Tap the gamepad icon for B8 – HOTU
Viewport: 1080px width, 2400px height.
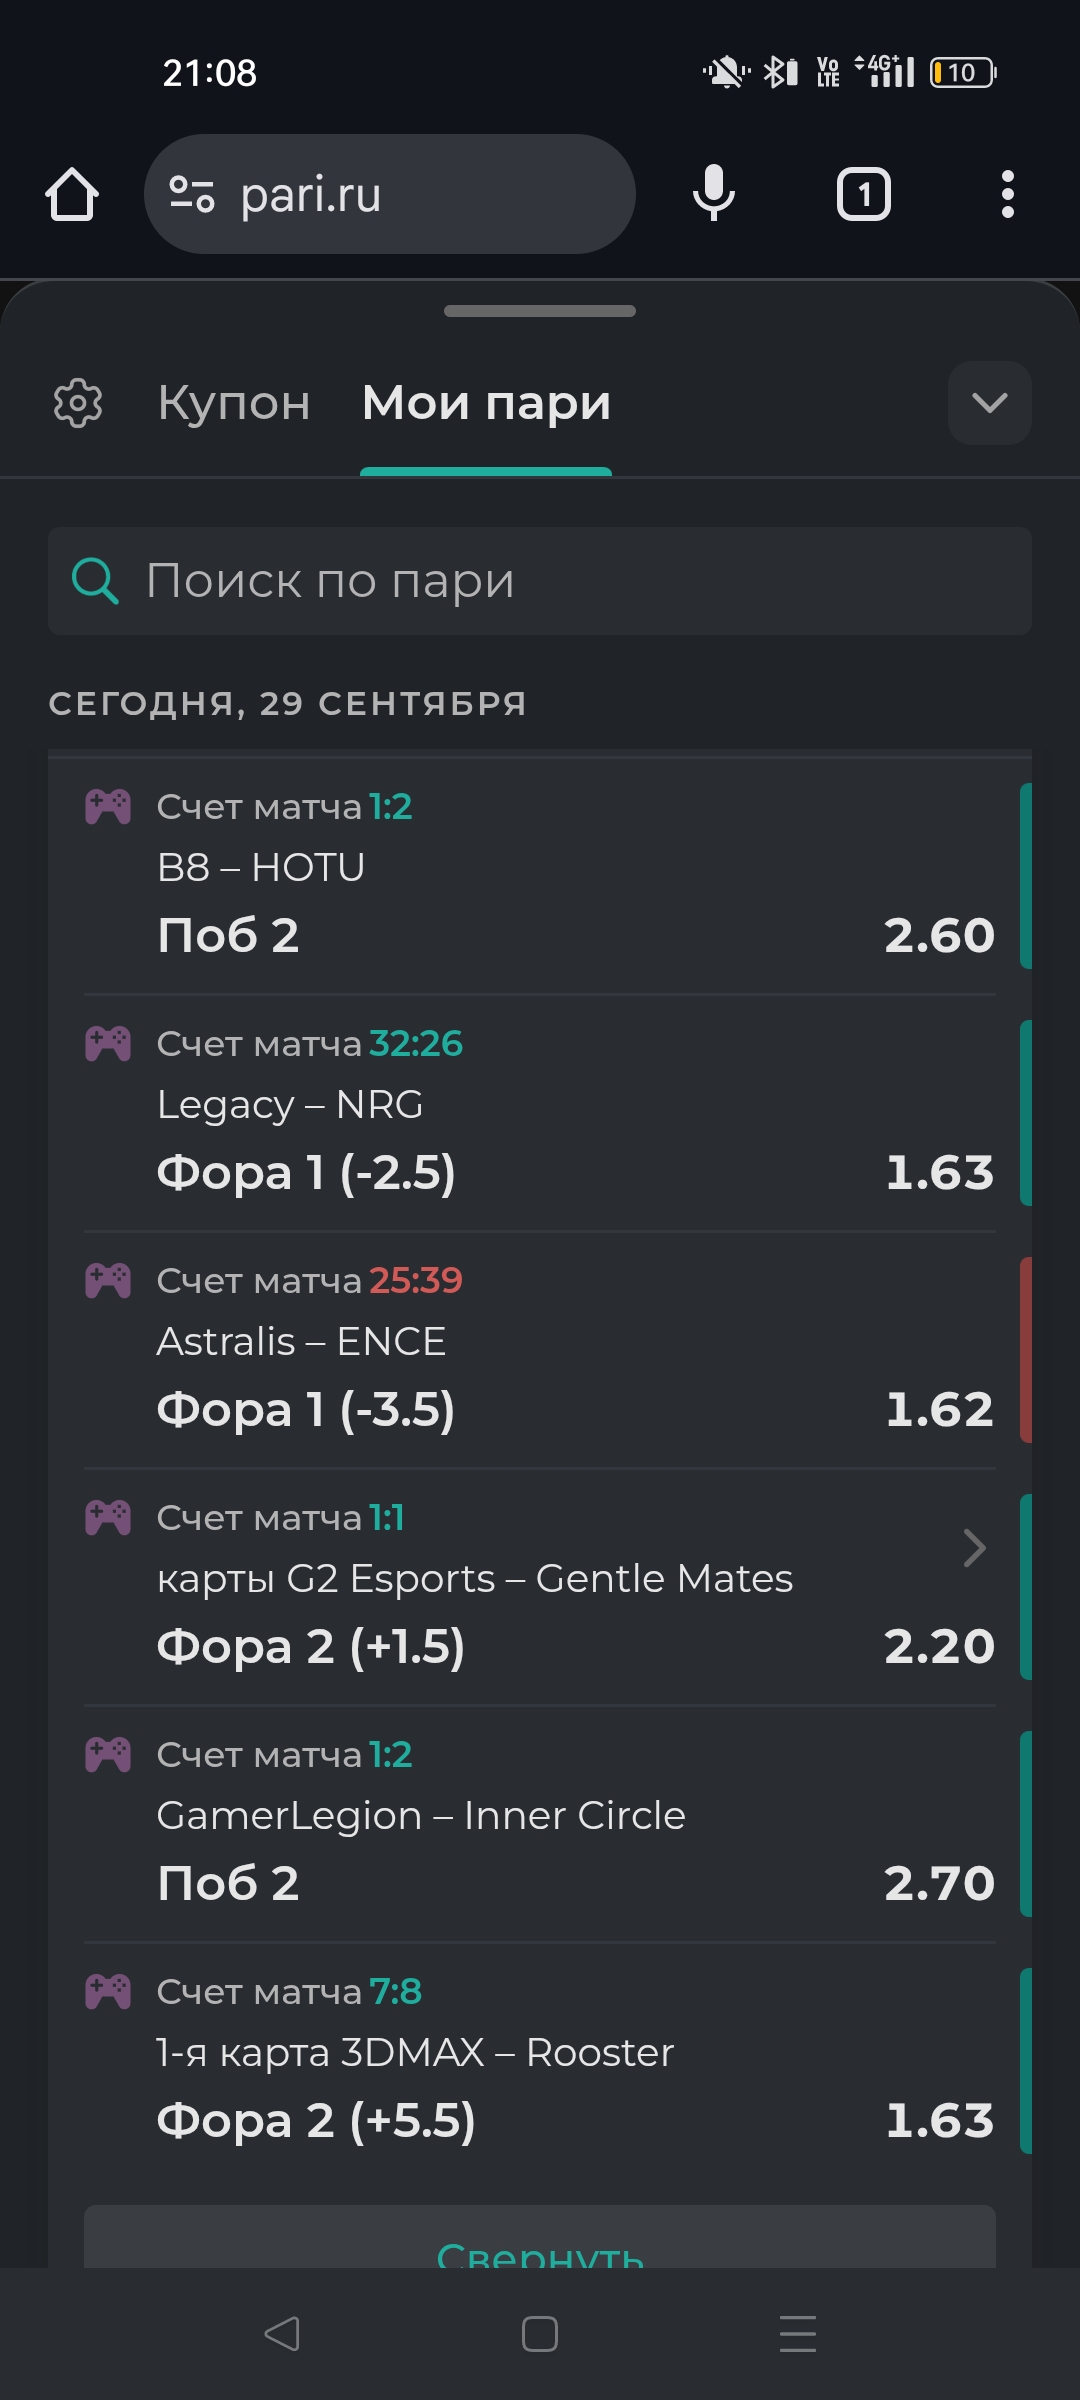pyautogui.click(x=108, y=806)
